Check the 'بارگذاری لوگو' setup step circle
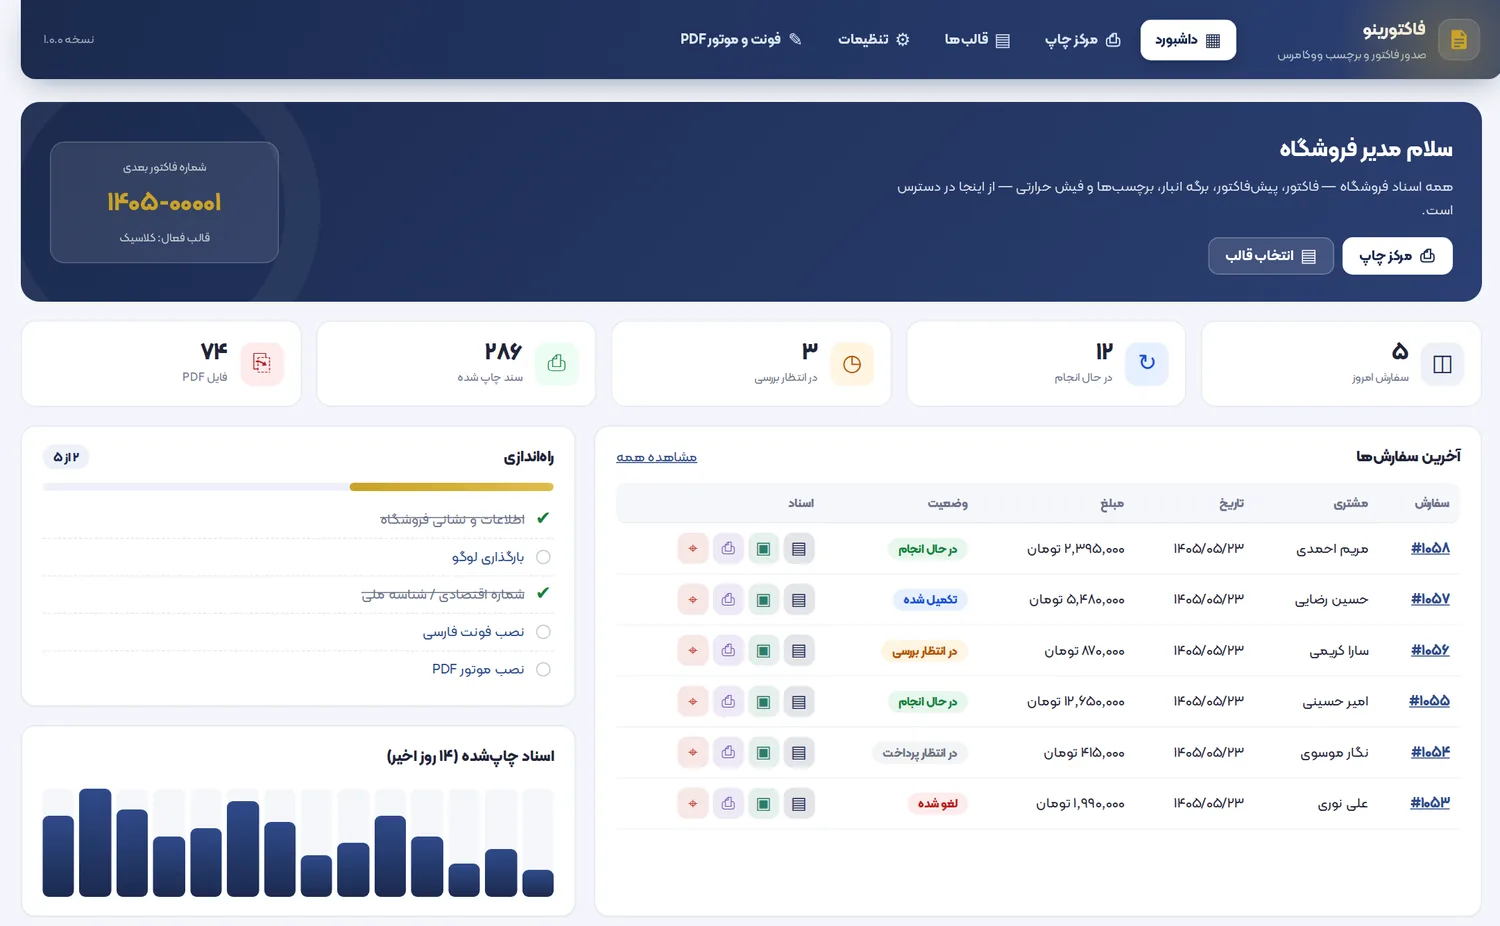Screen dimensions: 1500x926 click(543, 557)
